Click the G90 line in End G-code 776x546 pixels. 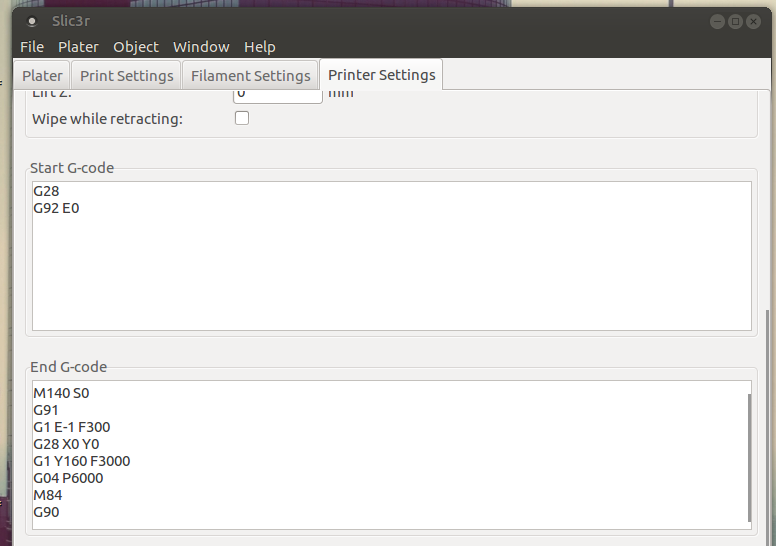(x=46, y=512)
